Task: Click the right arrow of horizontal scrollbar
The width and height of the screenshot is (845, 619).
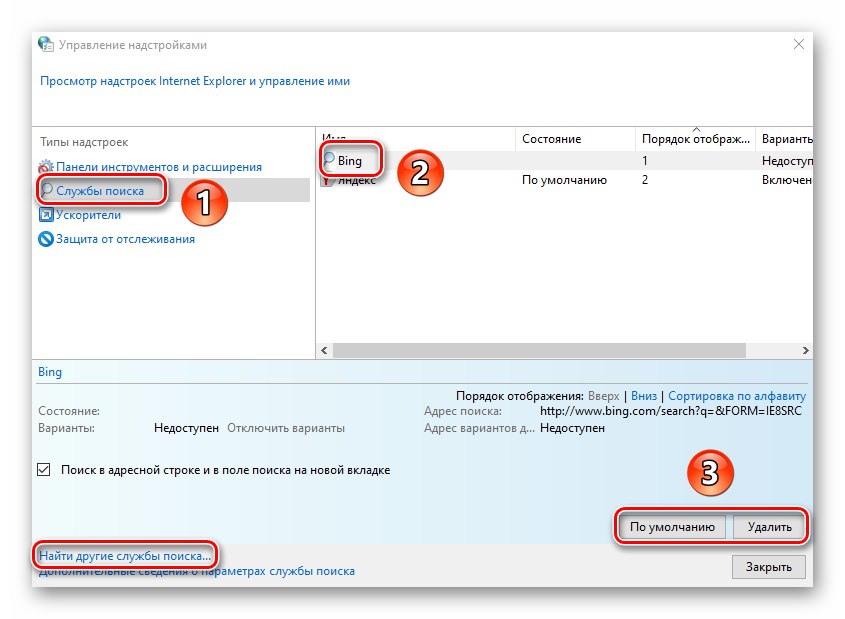Action: (x=805, y=350)
